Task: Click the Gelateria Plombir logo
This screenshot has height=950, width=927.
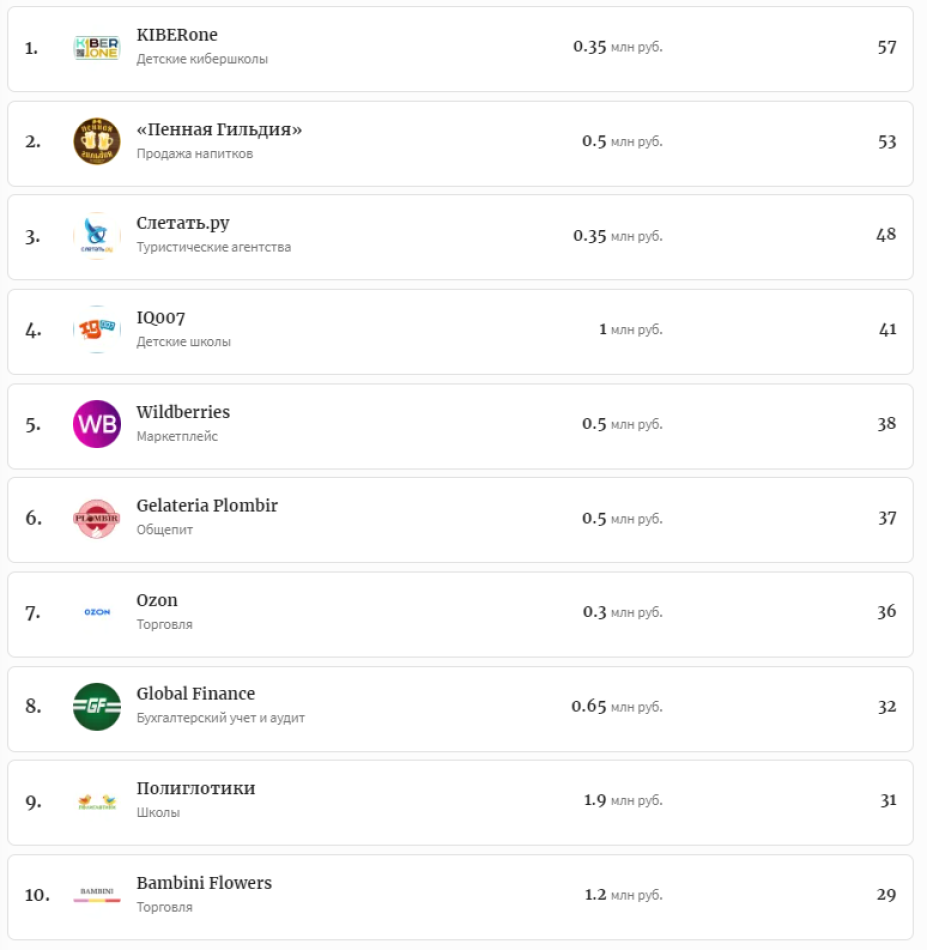Action: click(97, 518)
